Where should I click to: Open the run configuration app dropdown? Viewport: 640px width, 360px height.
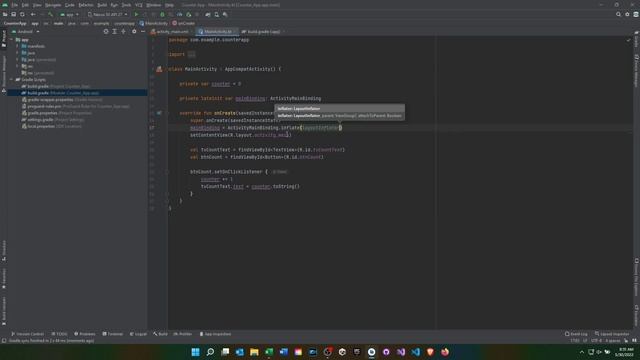click(x=69, y=14)
